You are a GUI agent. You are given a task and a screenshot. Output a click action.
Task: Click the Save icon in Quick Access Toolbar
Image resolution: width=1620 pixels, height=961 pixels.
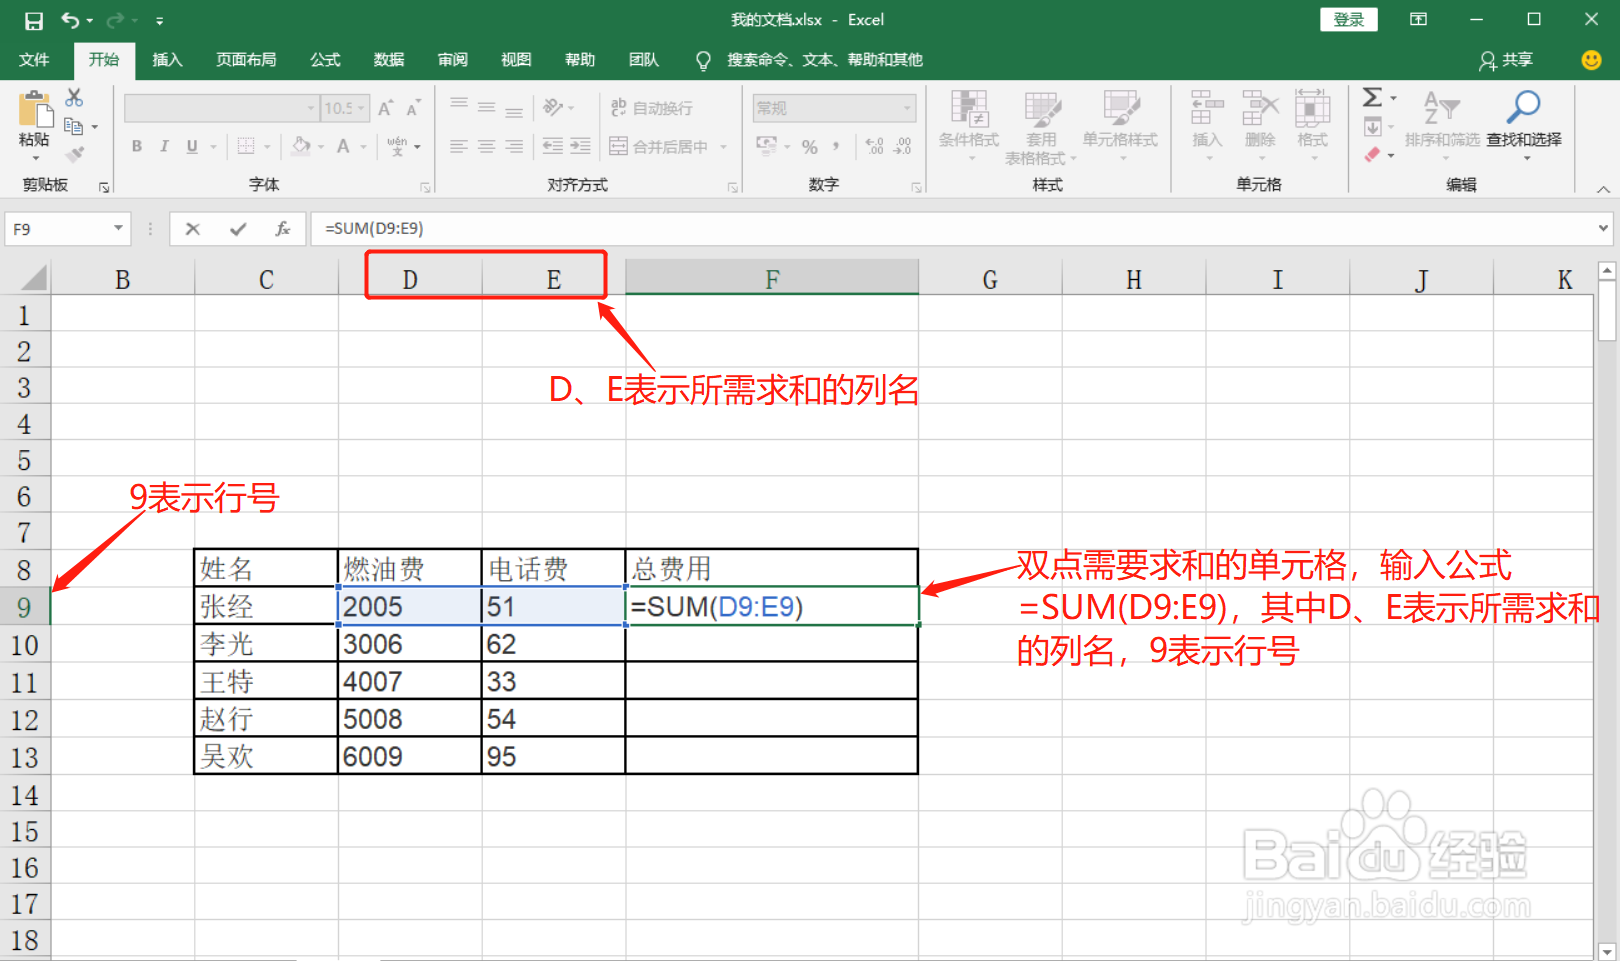[33, 19]
